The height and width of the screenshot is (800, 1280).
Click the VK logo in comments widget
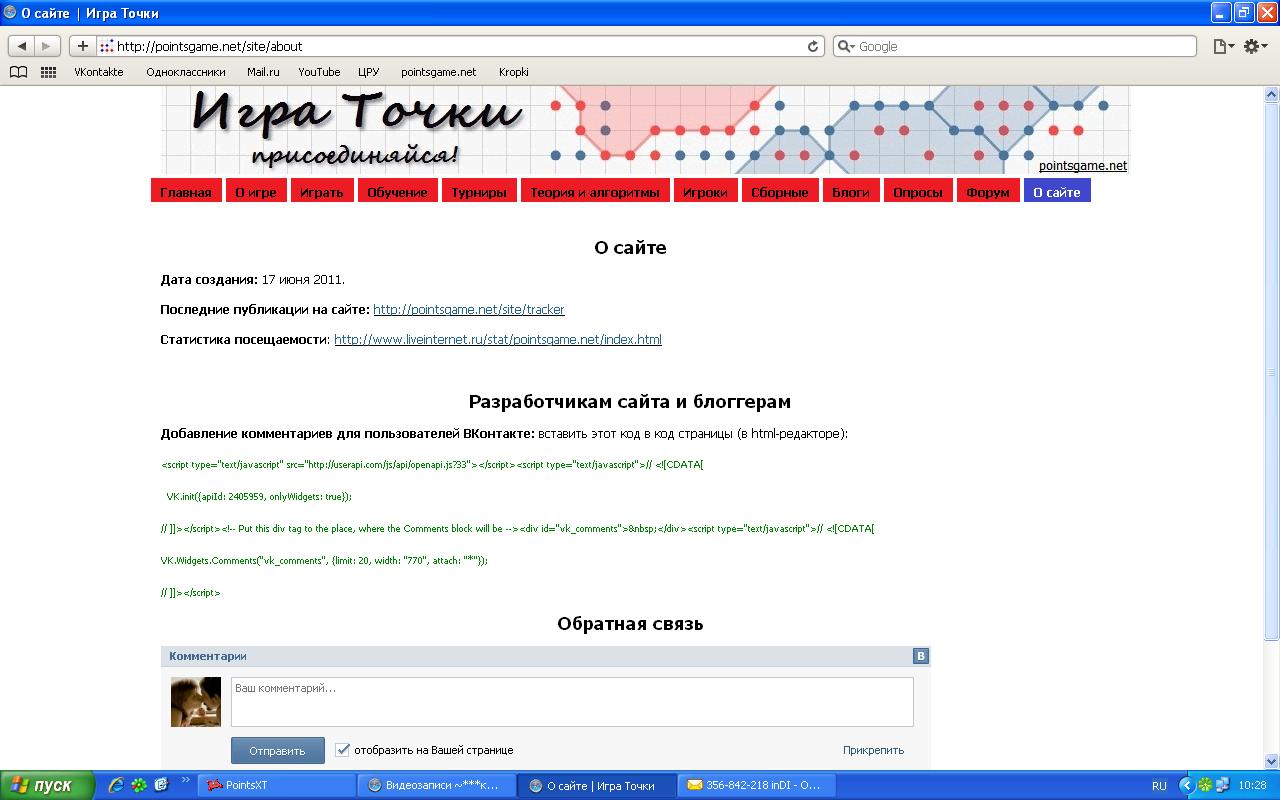pos(921,656)
